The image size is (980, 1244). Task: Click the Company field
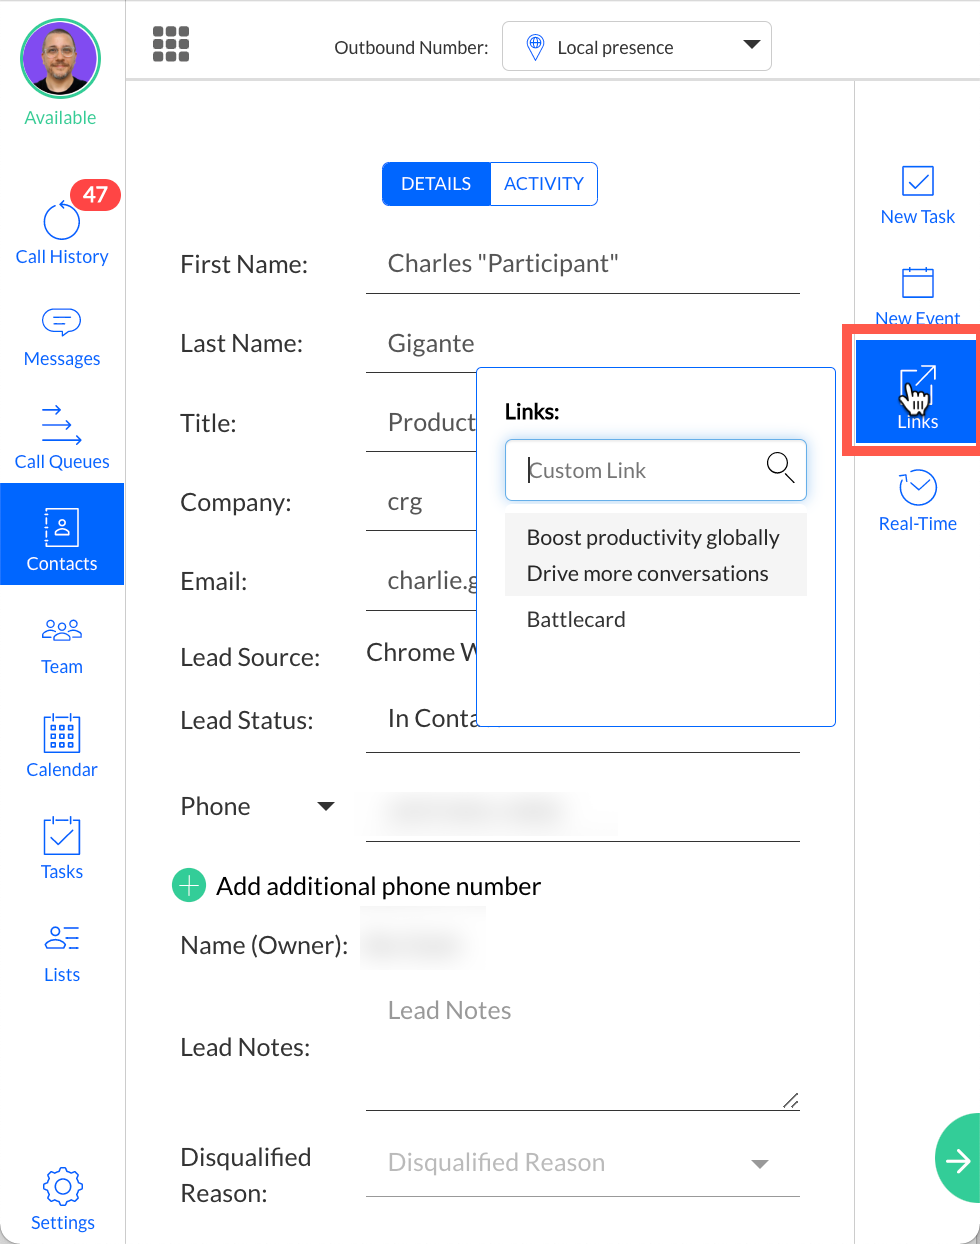tap(421, 502)
